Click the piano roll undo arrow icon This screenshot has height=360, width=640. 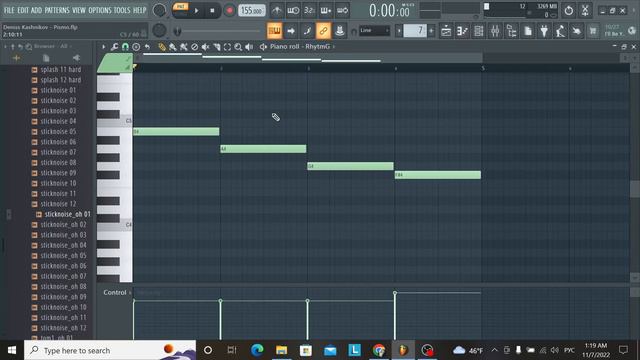tap(147, 47)
